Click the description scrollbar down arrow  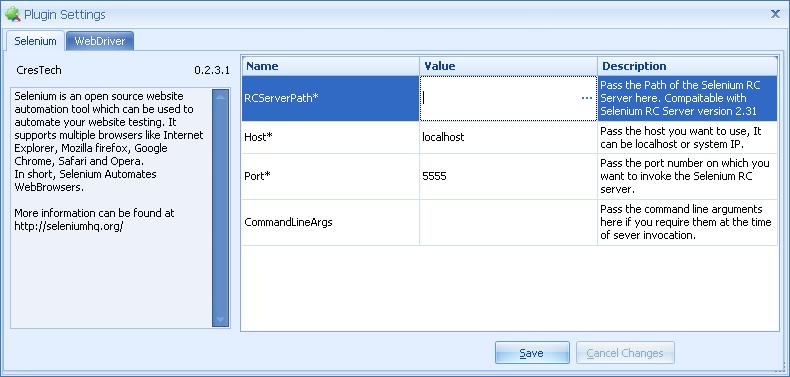221,320
